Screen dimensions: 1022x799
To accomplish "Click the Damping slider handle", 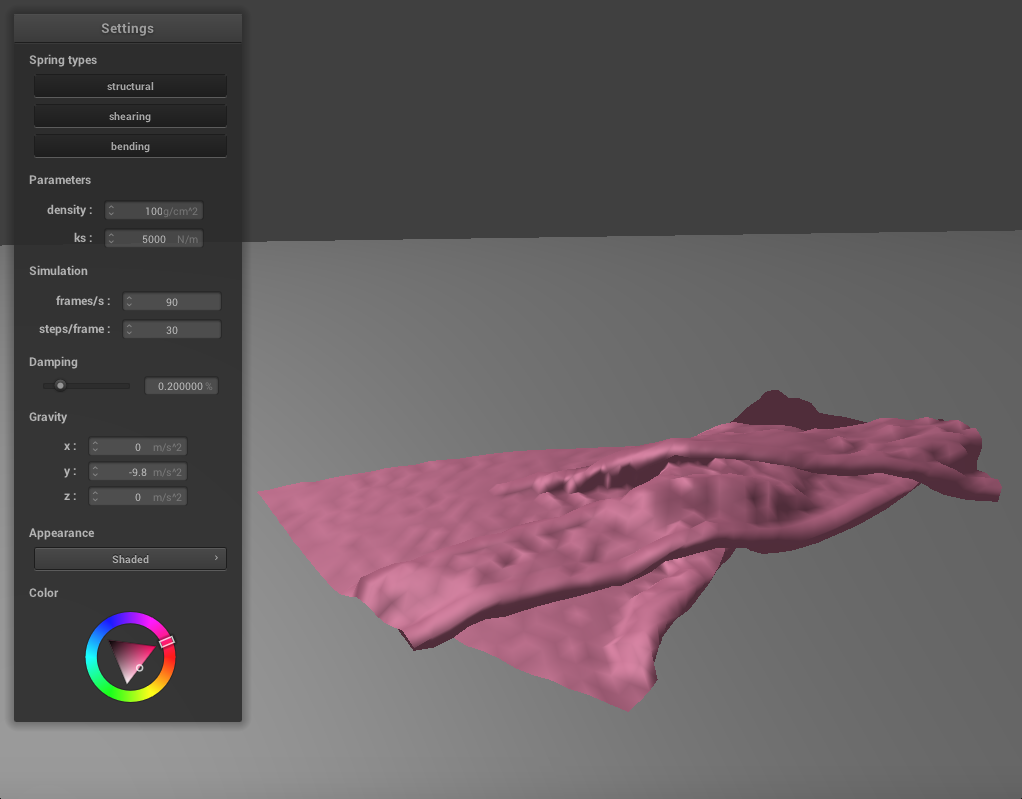I will coord(60,385).
